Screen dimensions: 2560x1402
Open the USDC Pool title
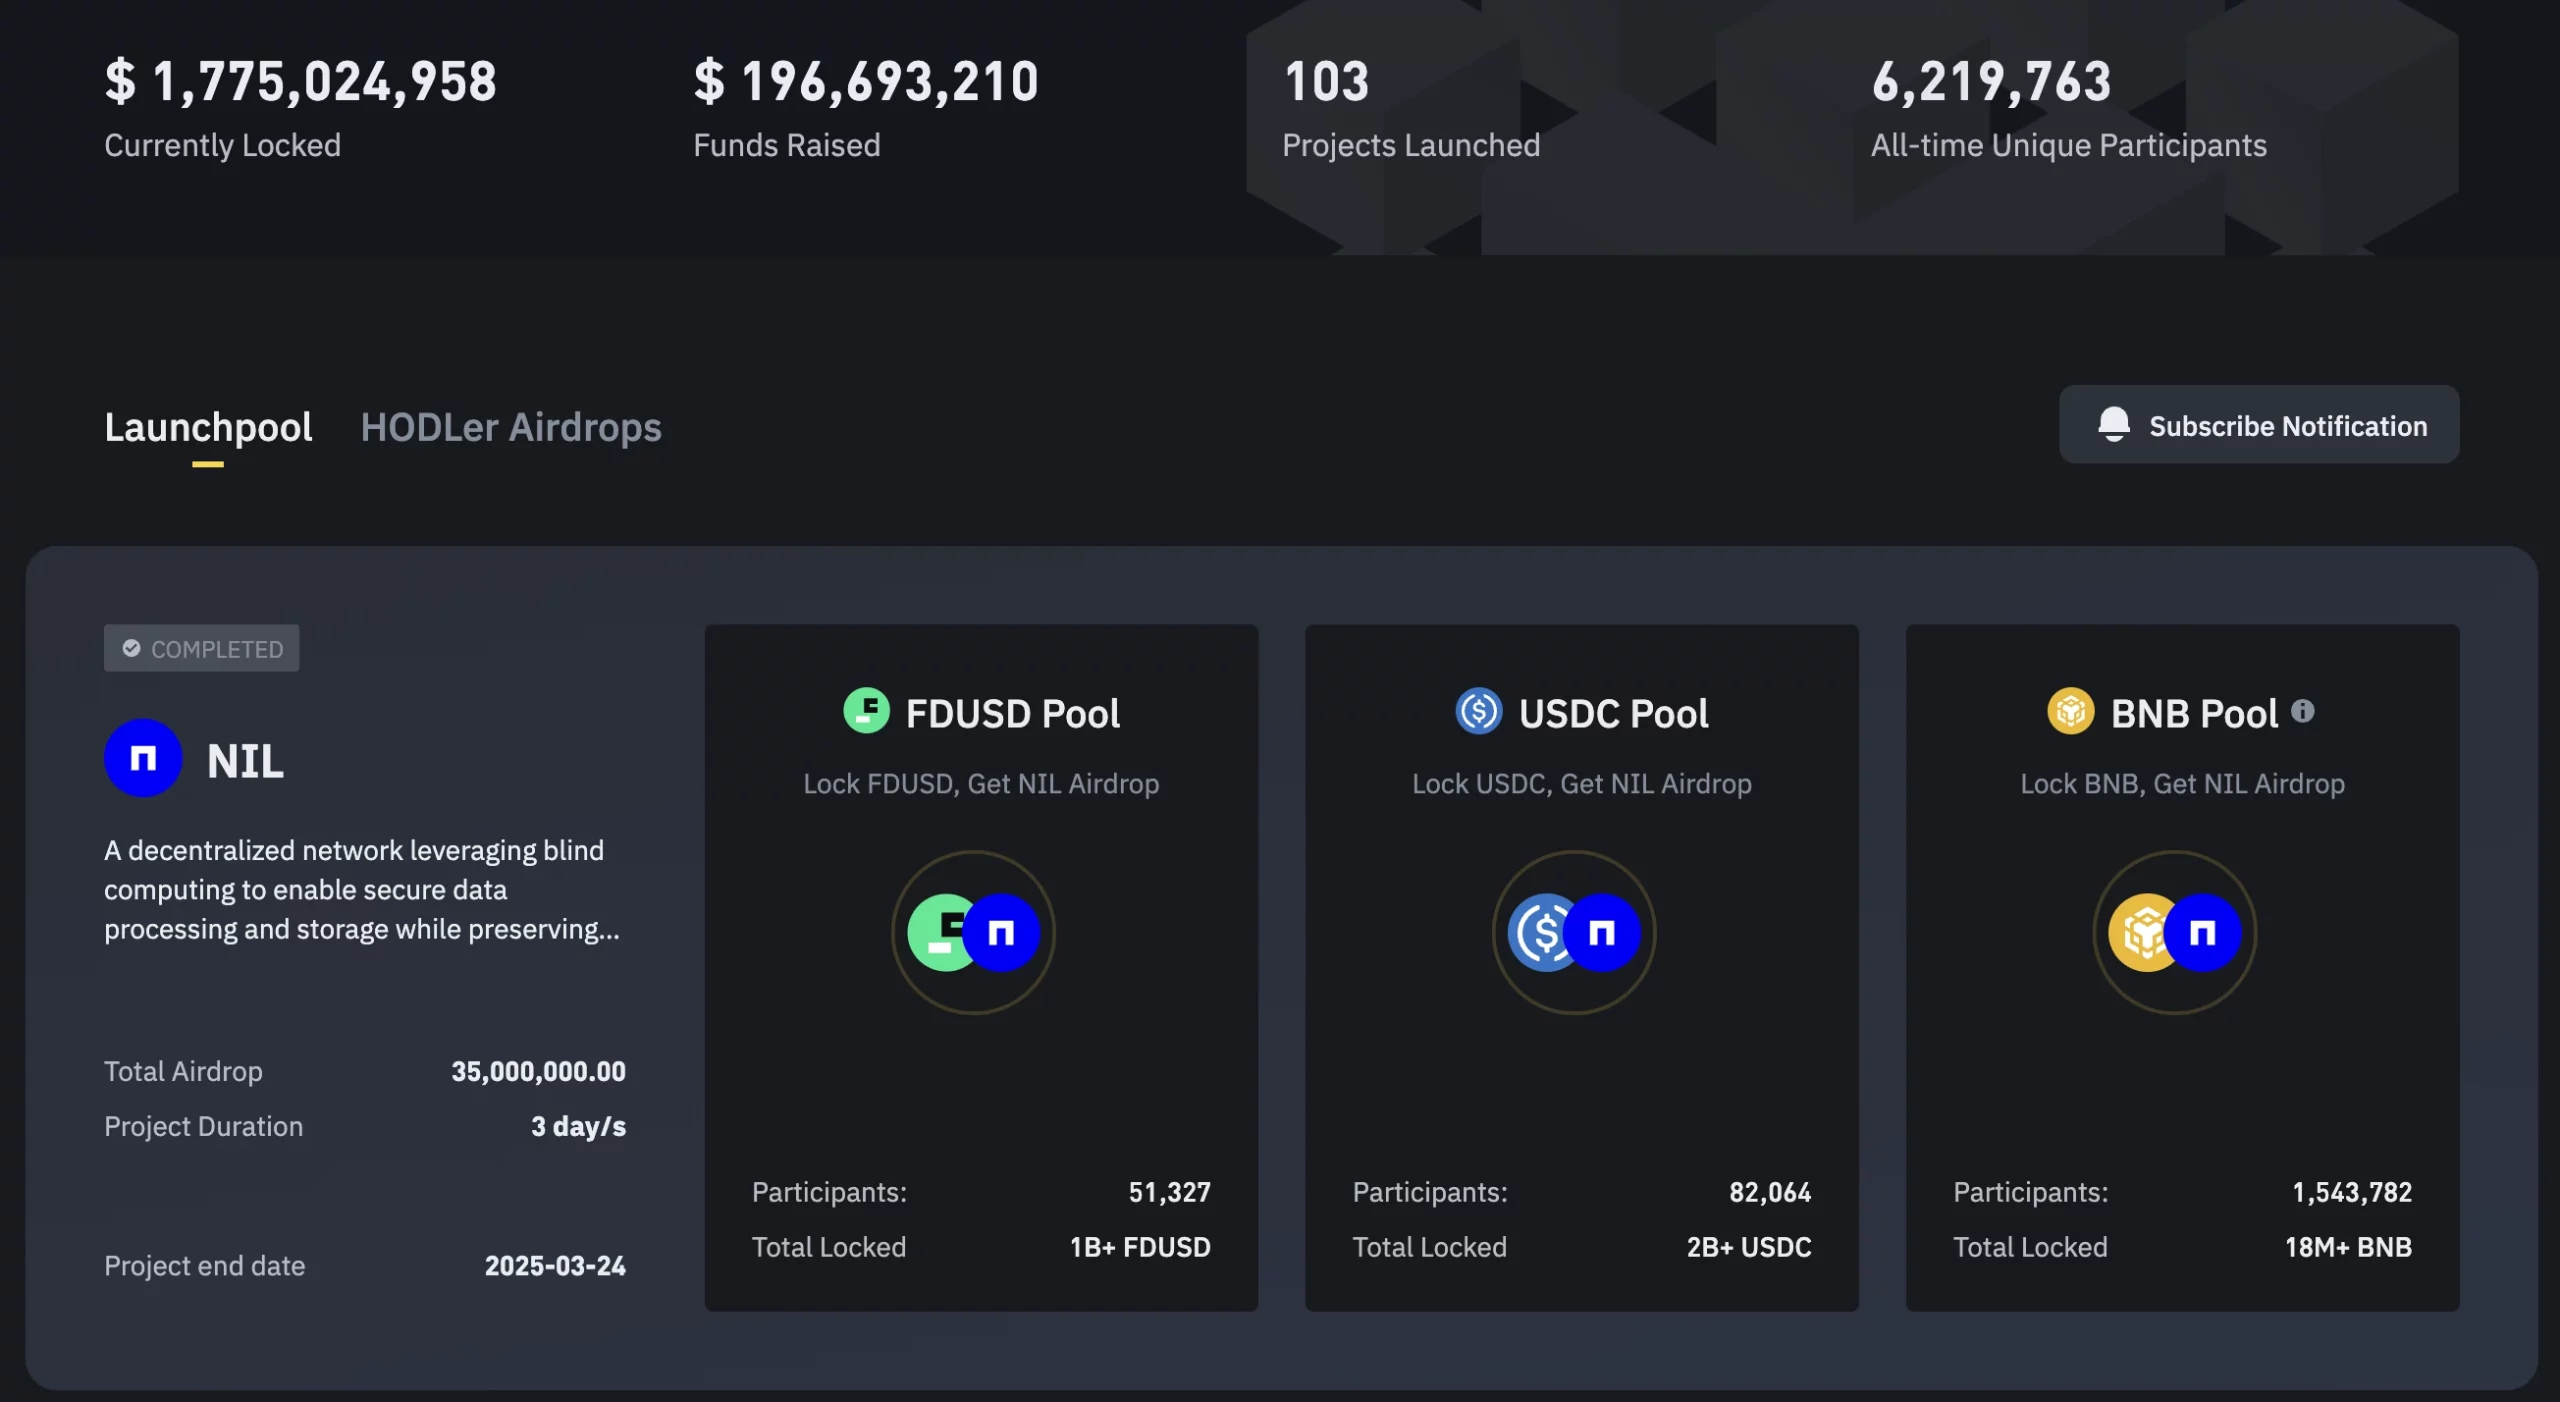[1613, 714]
